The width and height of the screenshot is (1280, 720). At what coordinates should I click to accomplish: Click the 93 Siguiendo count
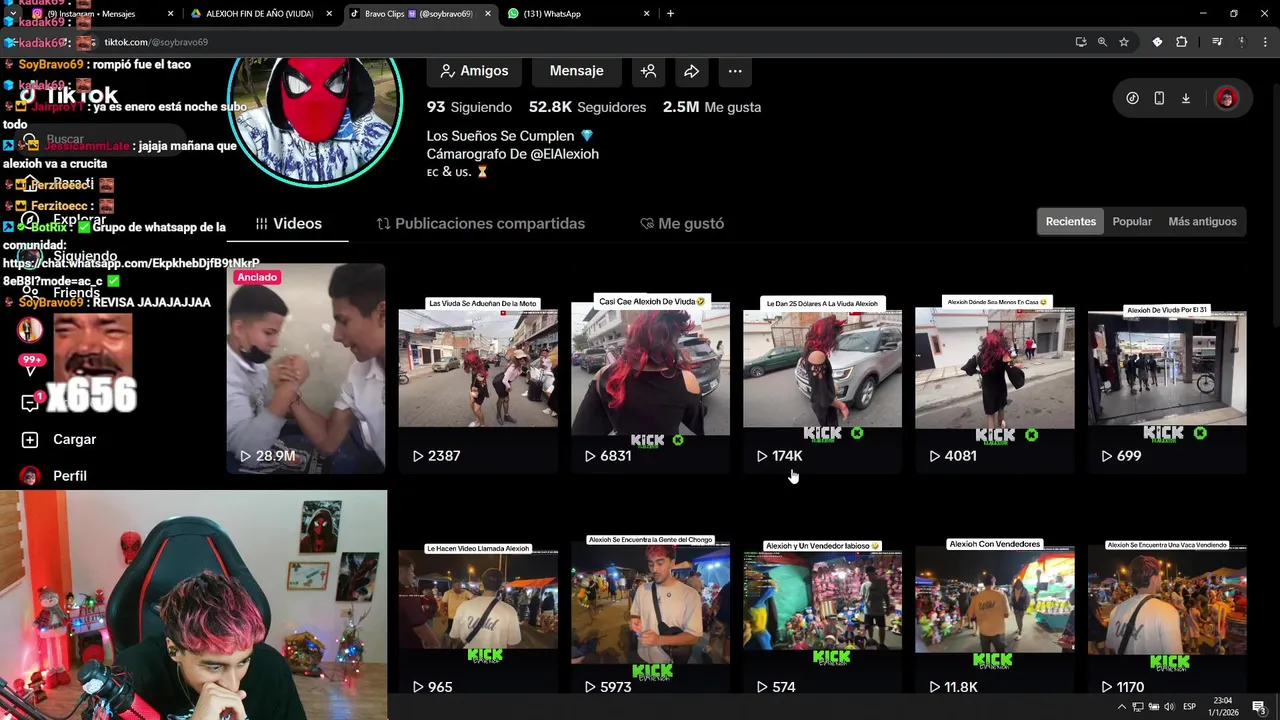[x=469, y=107]
